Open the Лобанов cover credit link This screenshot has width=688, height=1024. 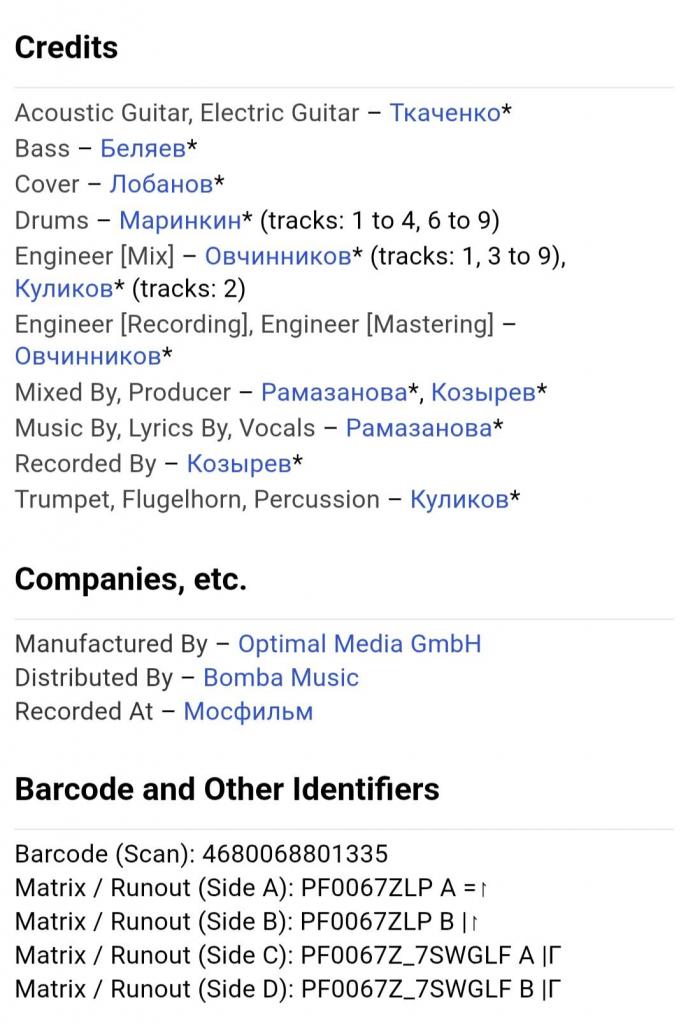[161, 184]
